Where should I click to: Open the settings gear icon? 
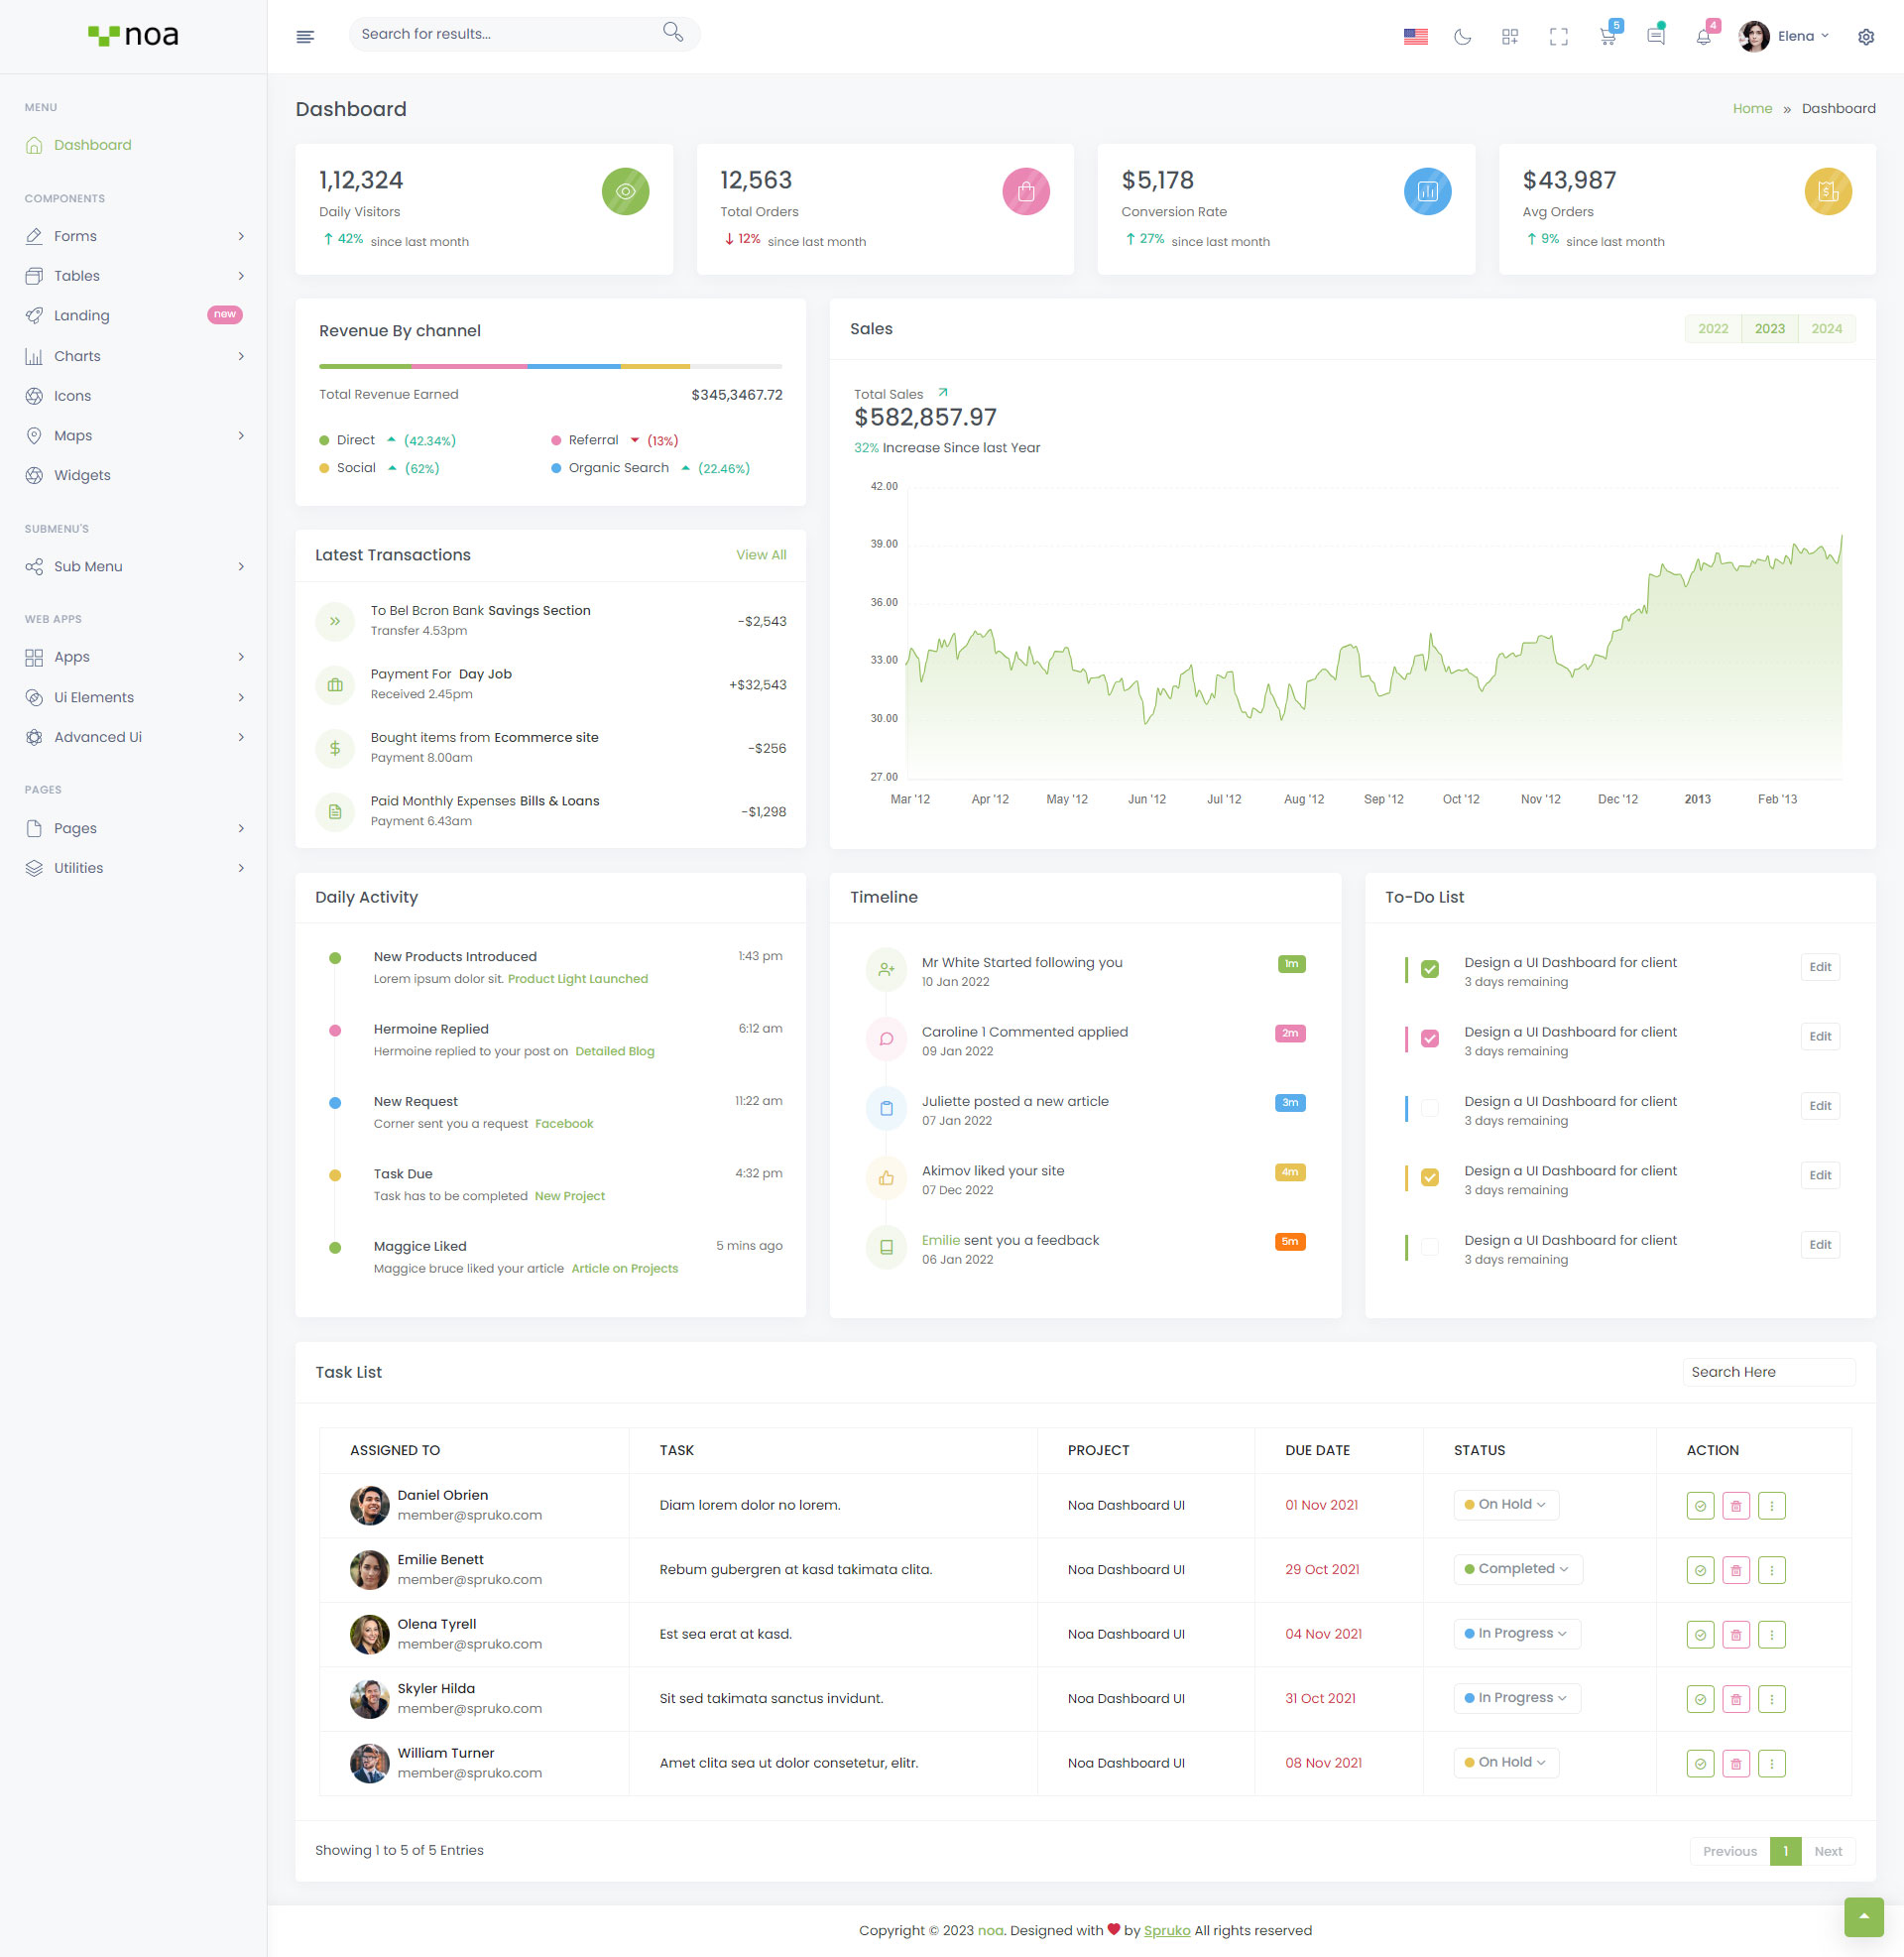tap(1865, 37)
